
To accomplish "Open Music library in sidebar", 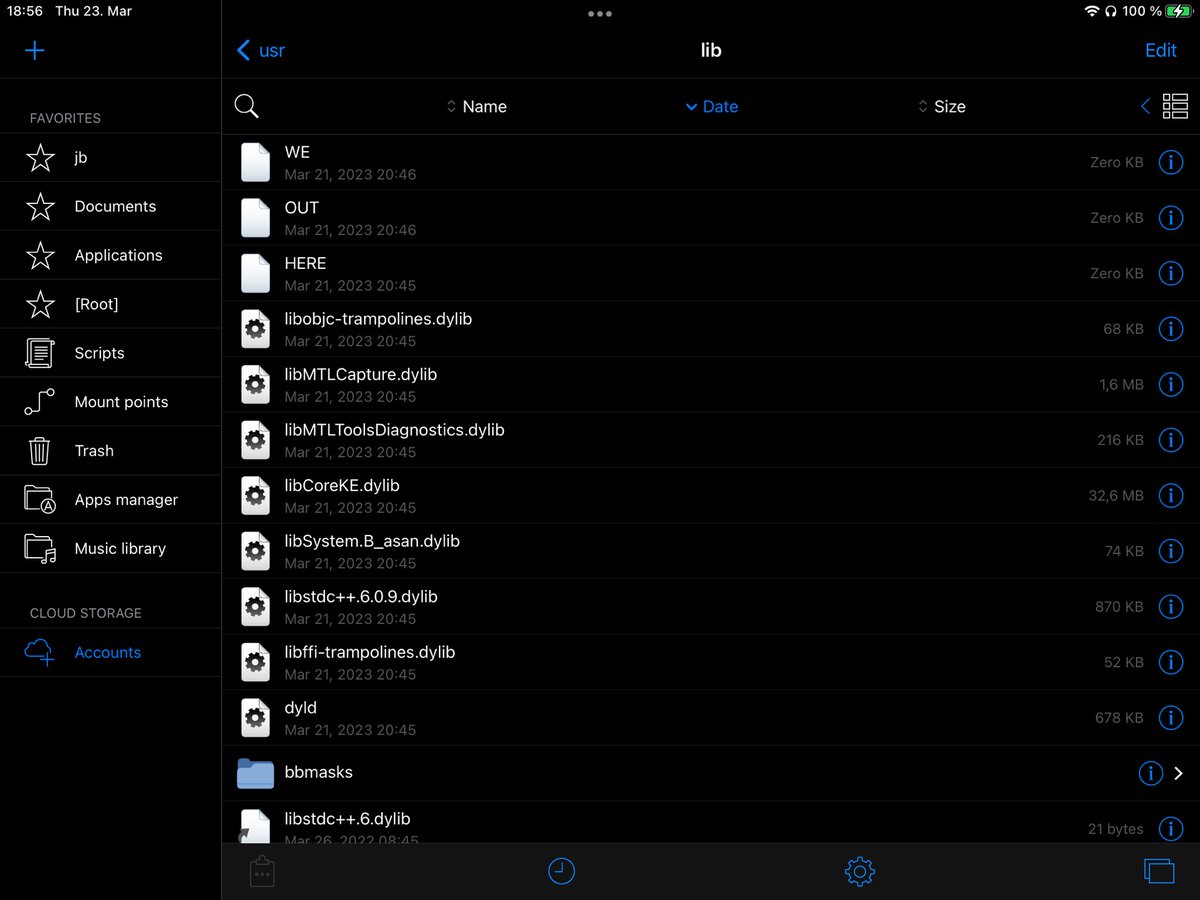I will pyautogui.click(x=110, y=549).
